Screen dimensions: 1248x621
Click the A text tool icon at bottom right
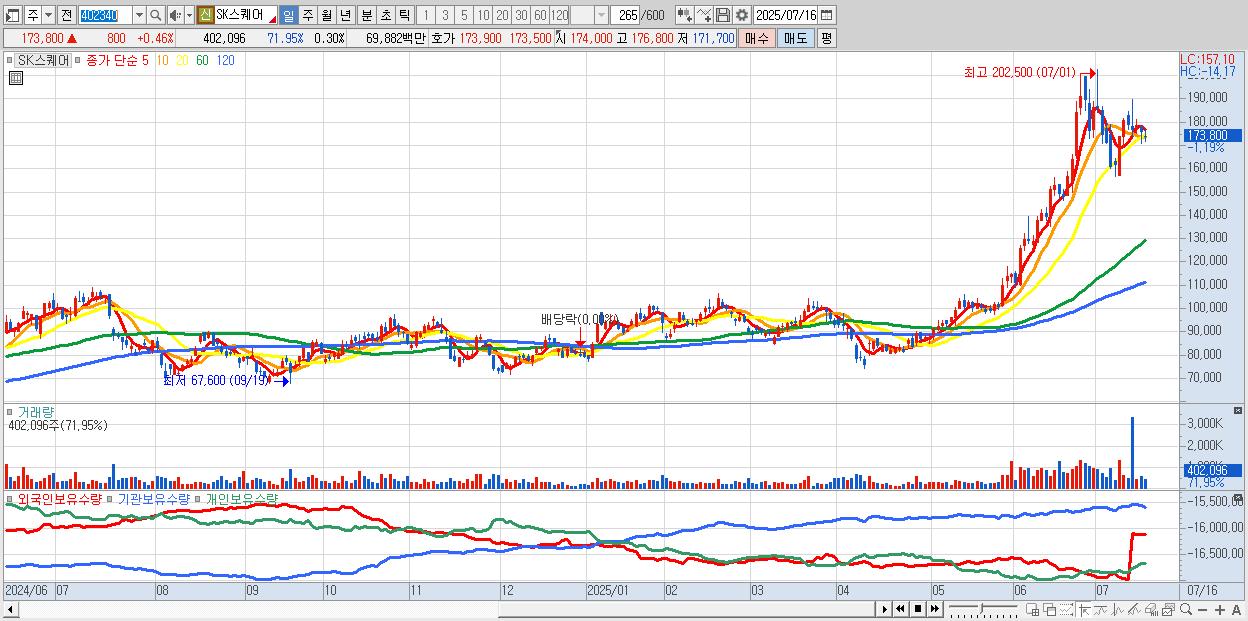1236,610
